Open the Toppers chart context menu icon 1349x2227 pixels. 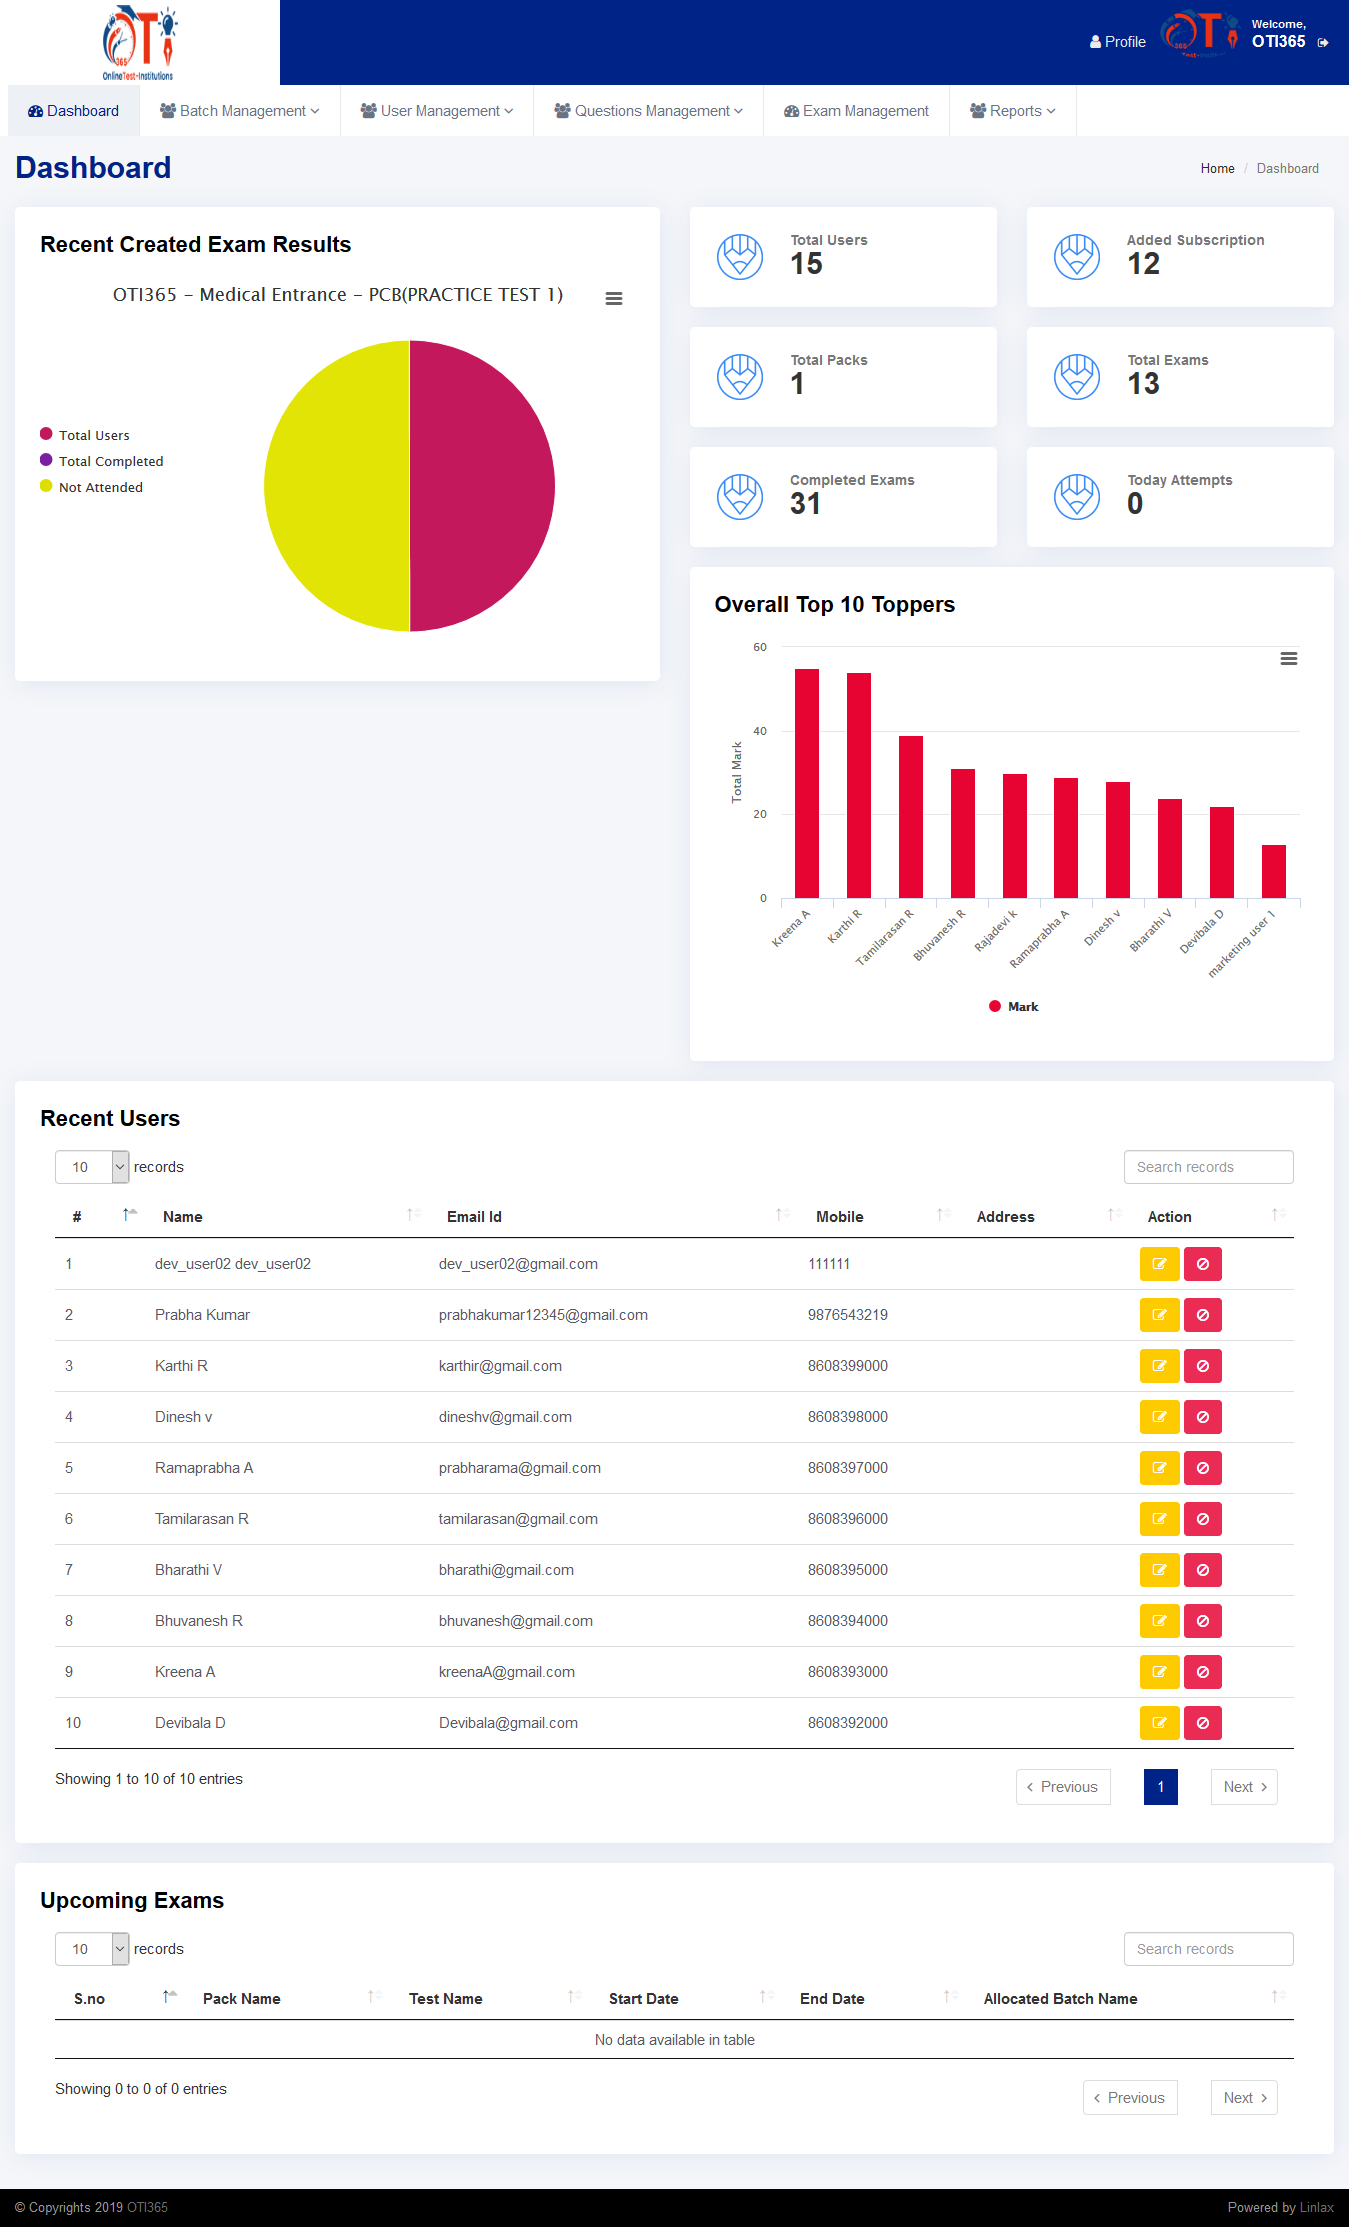[1289, 658]
